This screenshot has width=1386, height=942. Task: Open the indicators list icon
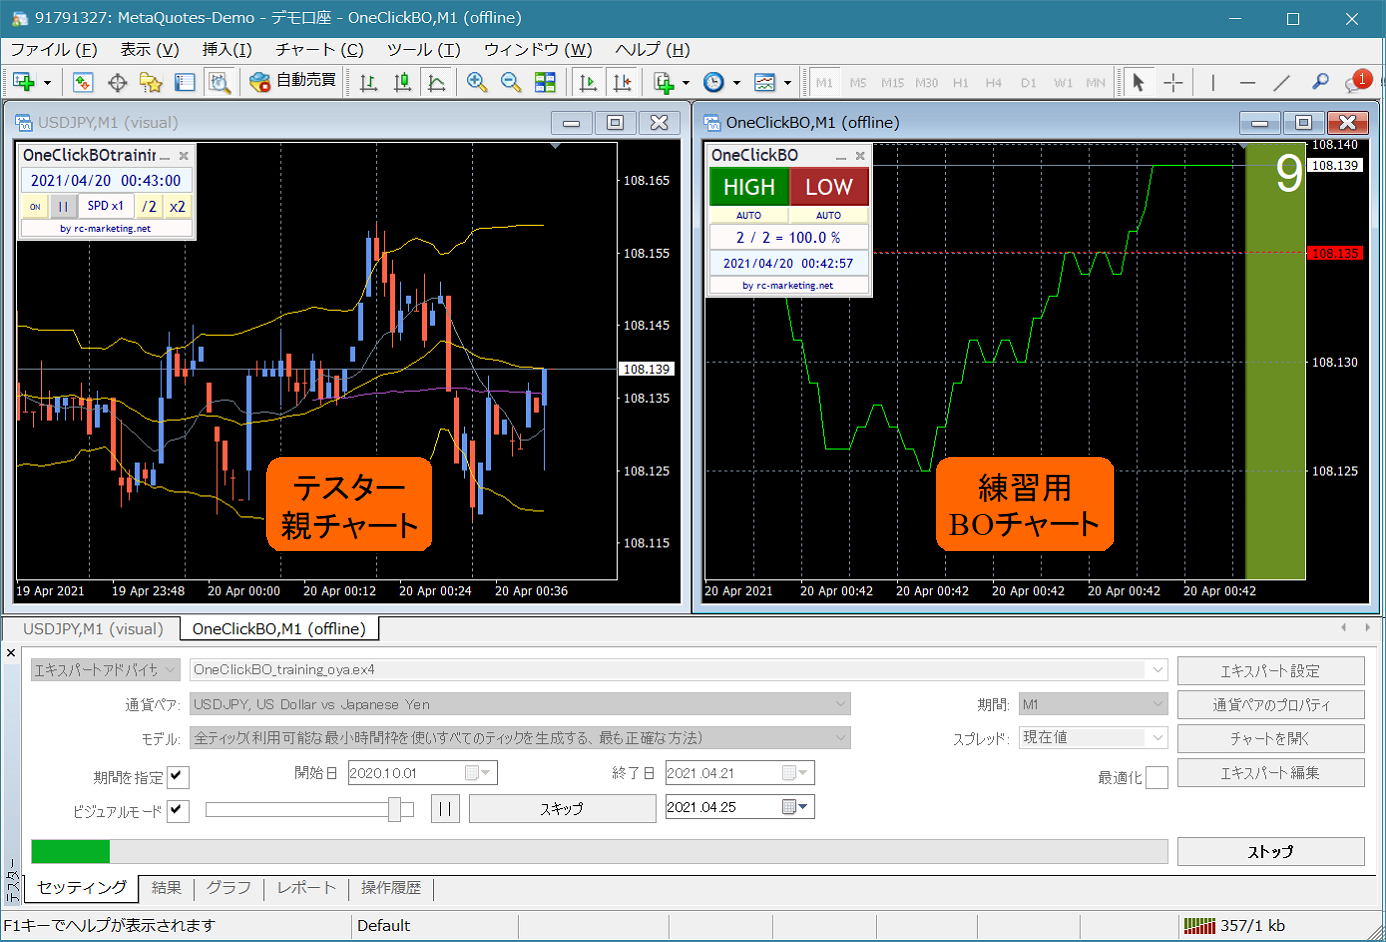coord(664,82)
